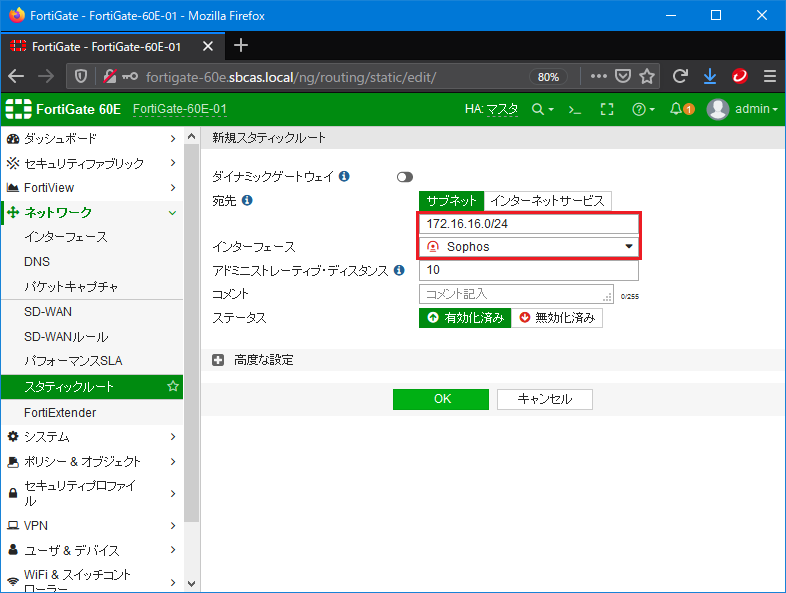This screenshot has width=786, height=593.
Task: Click the 80% zoom level indicator
Action: tap(548, 77)
